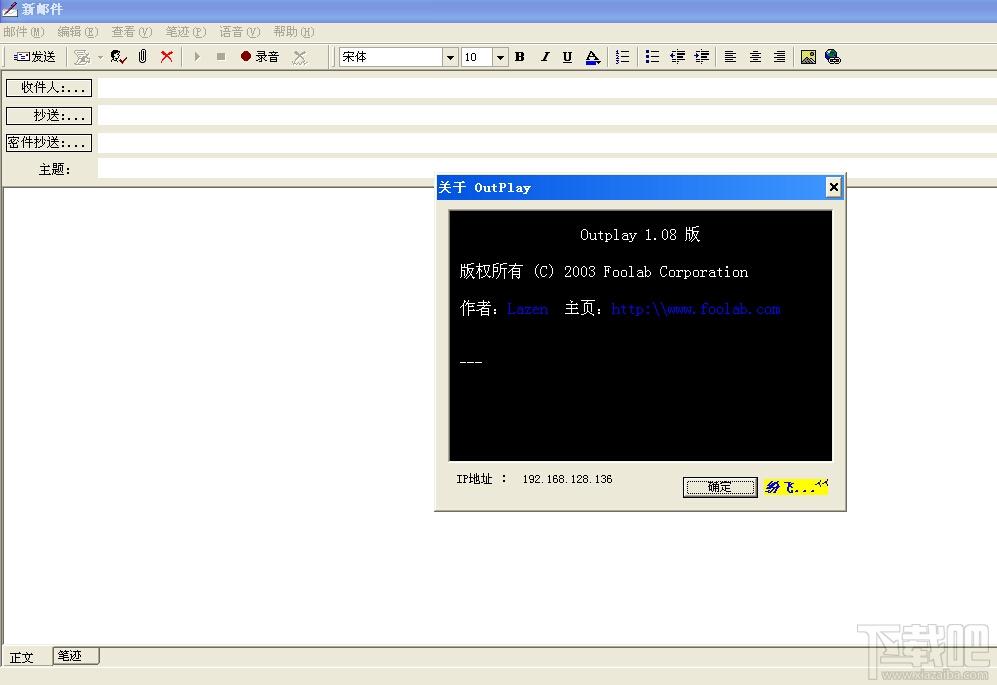Click 确定 in the About OutPlay dialog
The image size is (997, 685).
tap(720, 487)
